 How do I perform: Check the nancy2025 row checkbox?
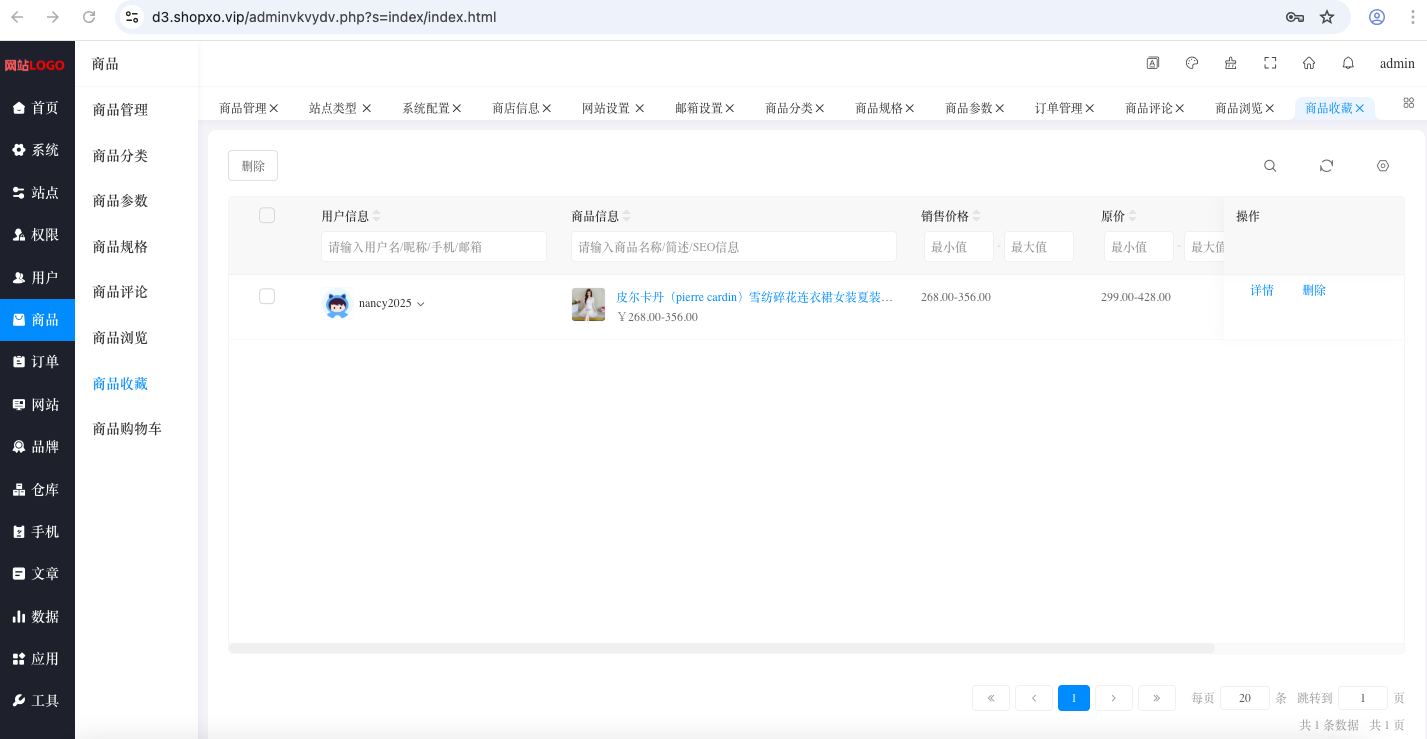267,296
